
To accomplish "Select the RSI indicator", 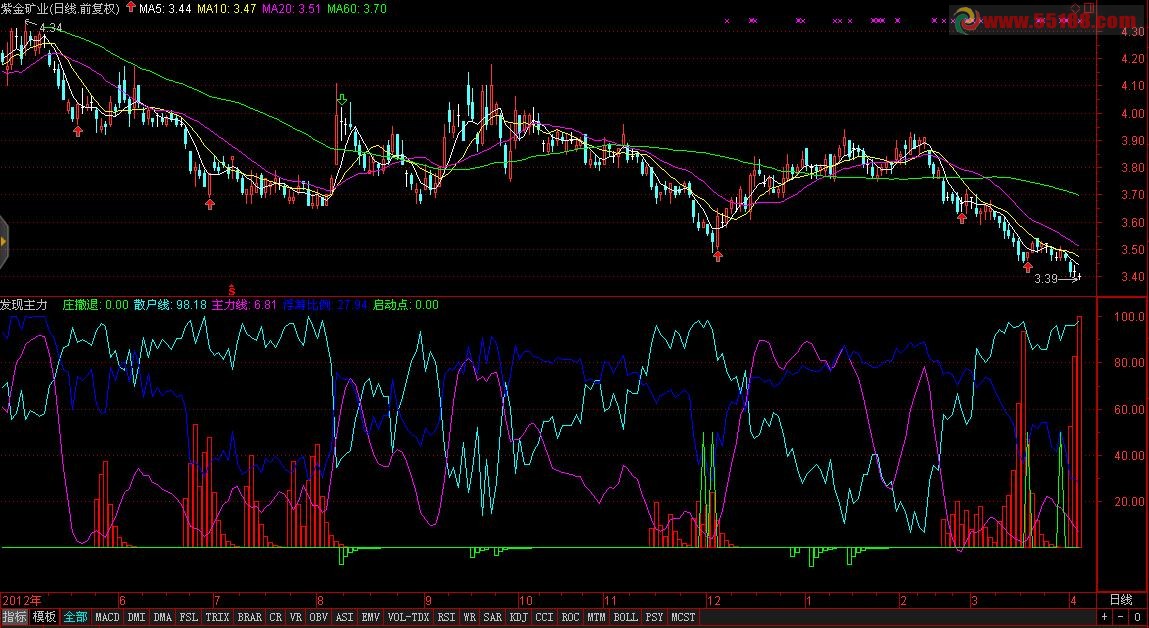I will coord(446,617).
